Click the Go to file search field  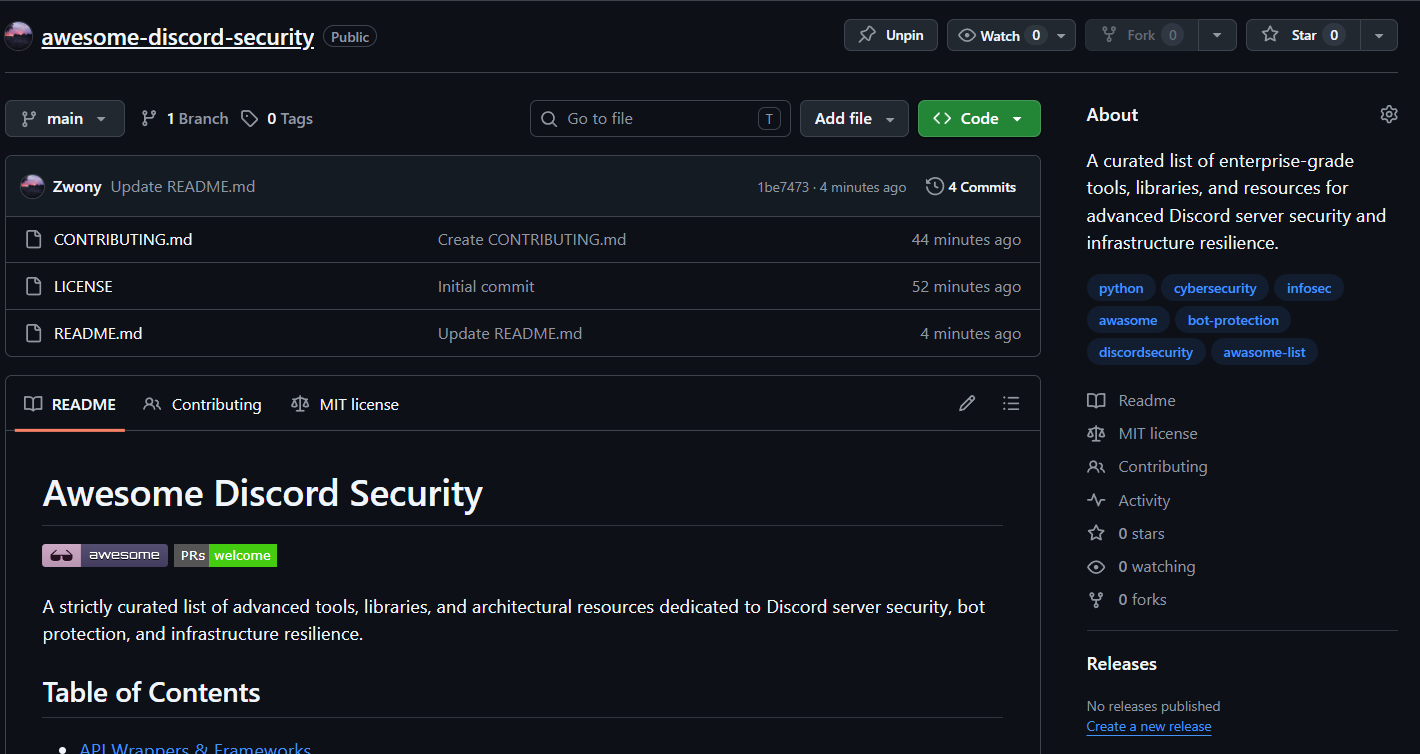click(660, 118)
